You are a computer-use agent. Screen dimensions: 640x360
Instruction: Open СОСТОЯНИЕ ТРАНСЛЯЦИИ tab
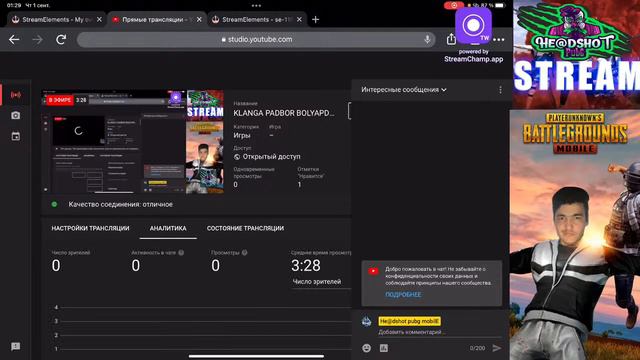(245, 228)
